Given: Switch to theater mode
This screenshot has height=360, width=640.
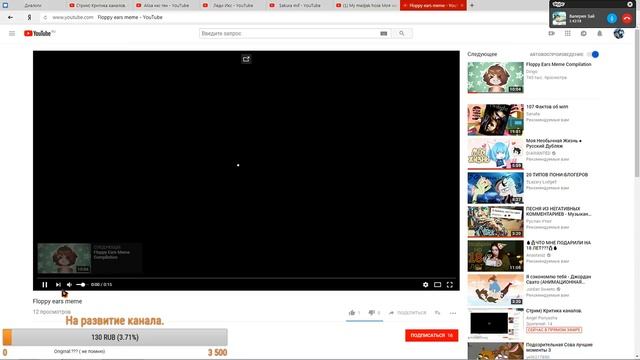Looking at the screenshot, I should click(438, 284).
